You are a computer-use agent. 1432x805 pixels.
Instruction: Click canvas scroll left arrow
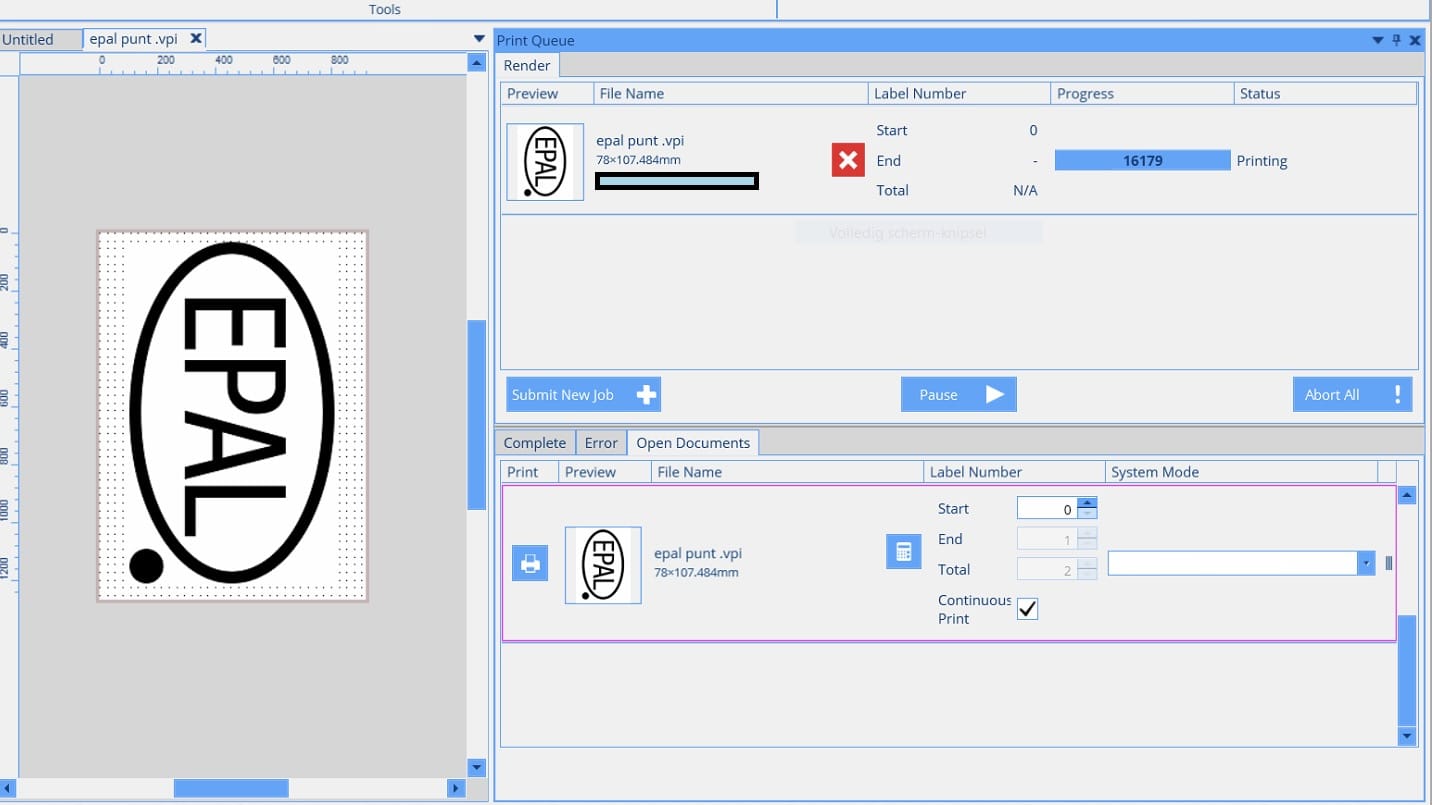coord(9,788)
